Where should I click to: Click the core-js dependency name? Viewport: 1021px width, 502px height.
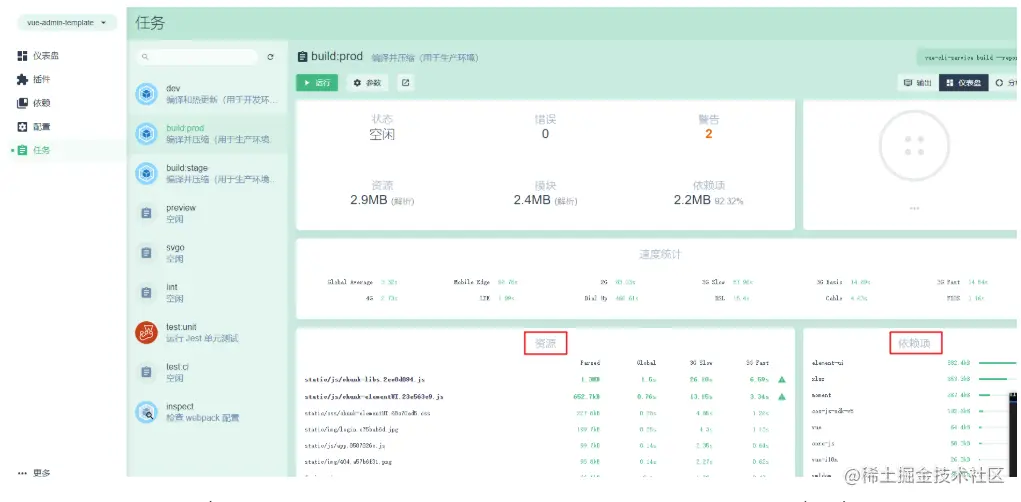[822, 443]
